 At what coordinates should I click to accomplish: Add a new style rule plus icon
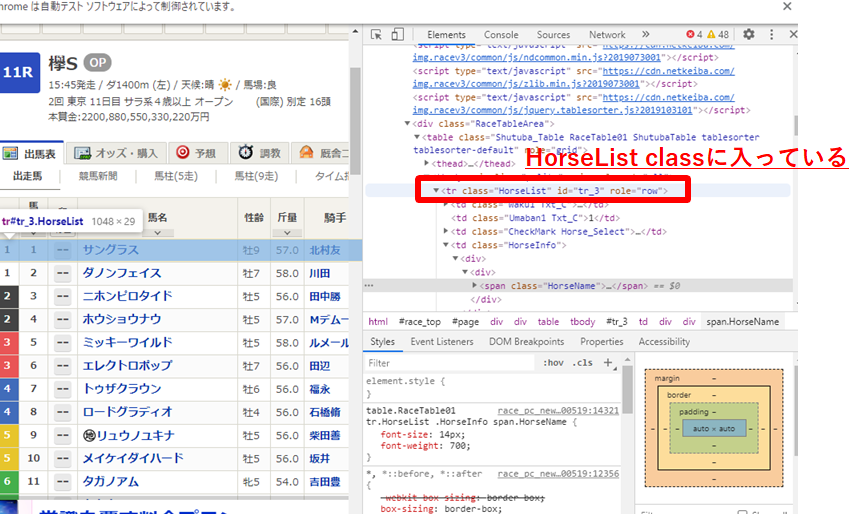[x=608, y=362]
